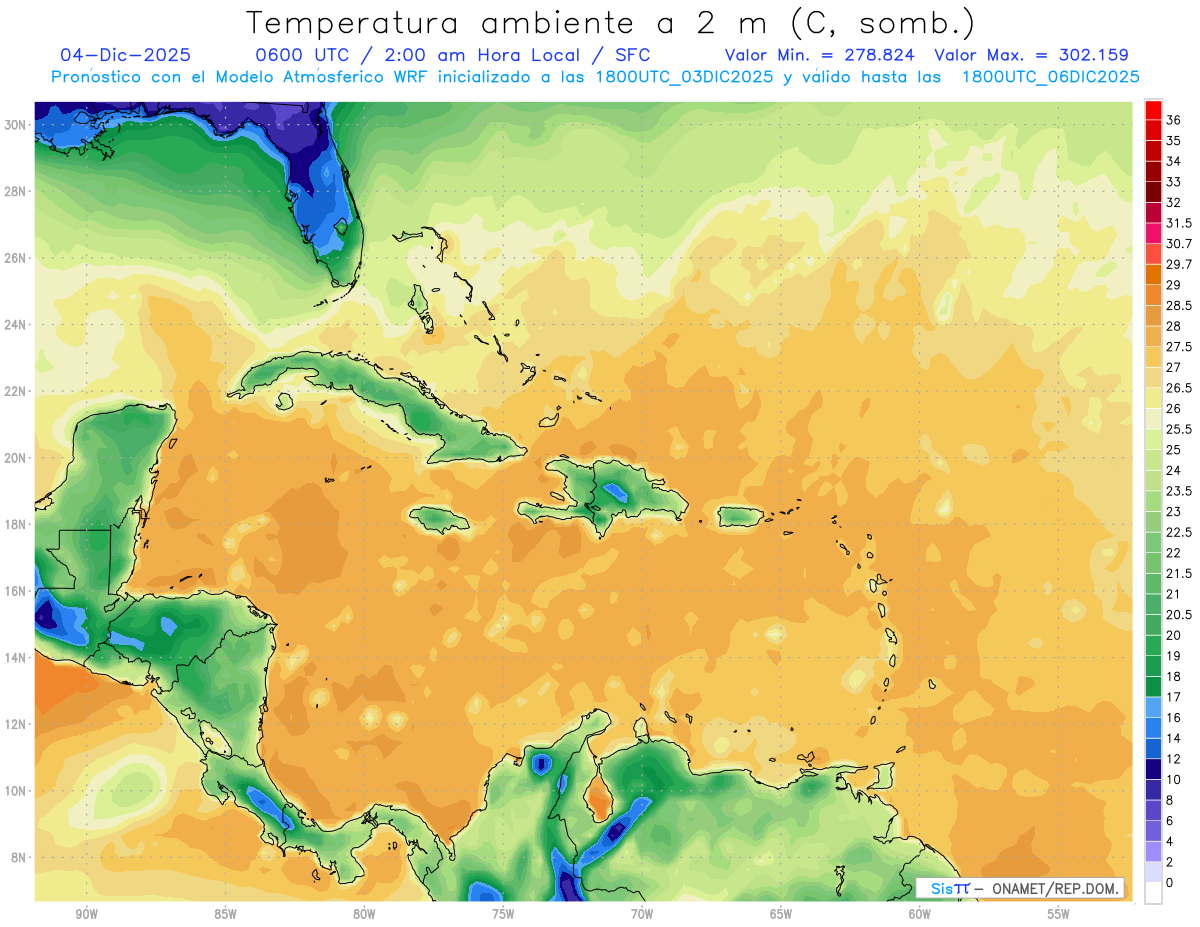Screen dimensions: 1200x927
Task: Select the date text "04-Dic-2025"
Action: click(x=125, y=55)
